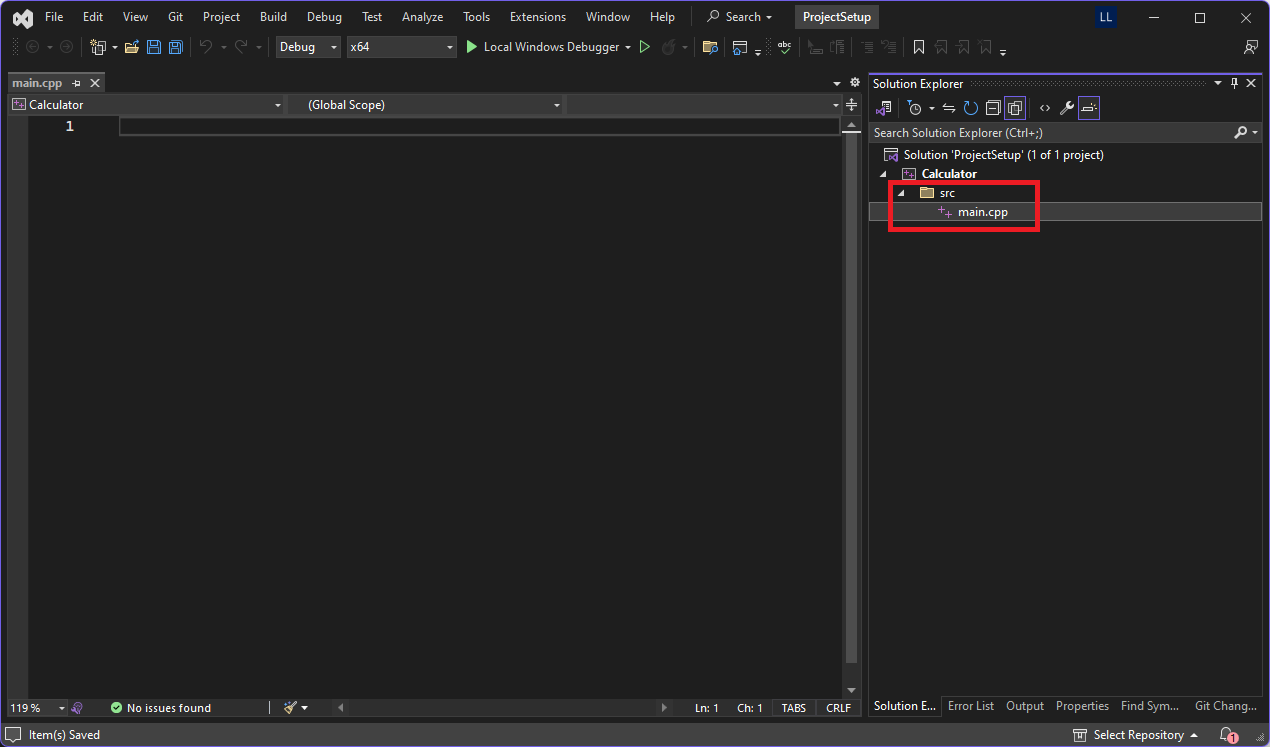Open the 119 % zoom level dropdown
The height and width of the screenshot is (747, 1270).
[37, 708]
